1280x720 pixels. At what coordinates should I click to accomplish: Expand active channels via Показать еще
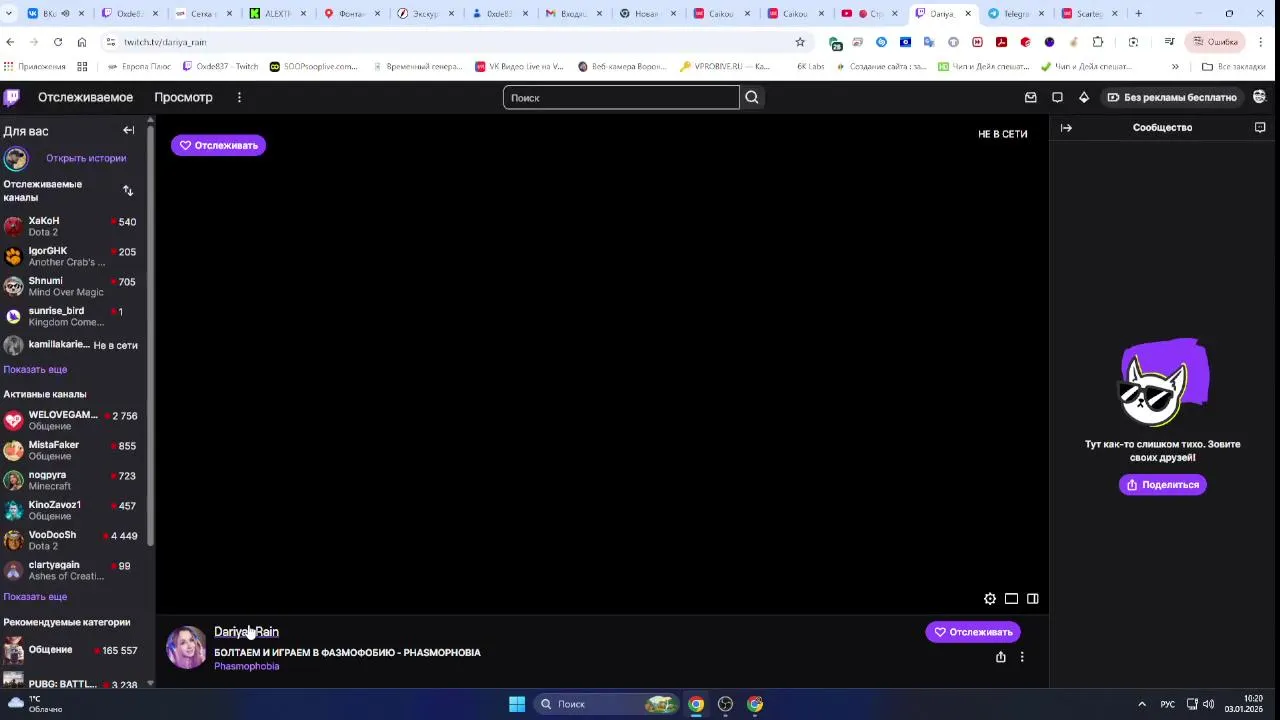coord(35,597)
